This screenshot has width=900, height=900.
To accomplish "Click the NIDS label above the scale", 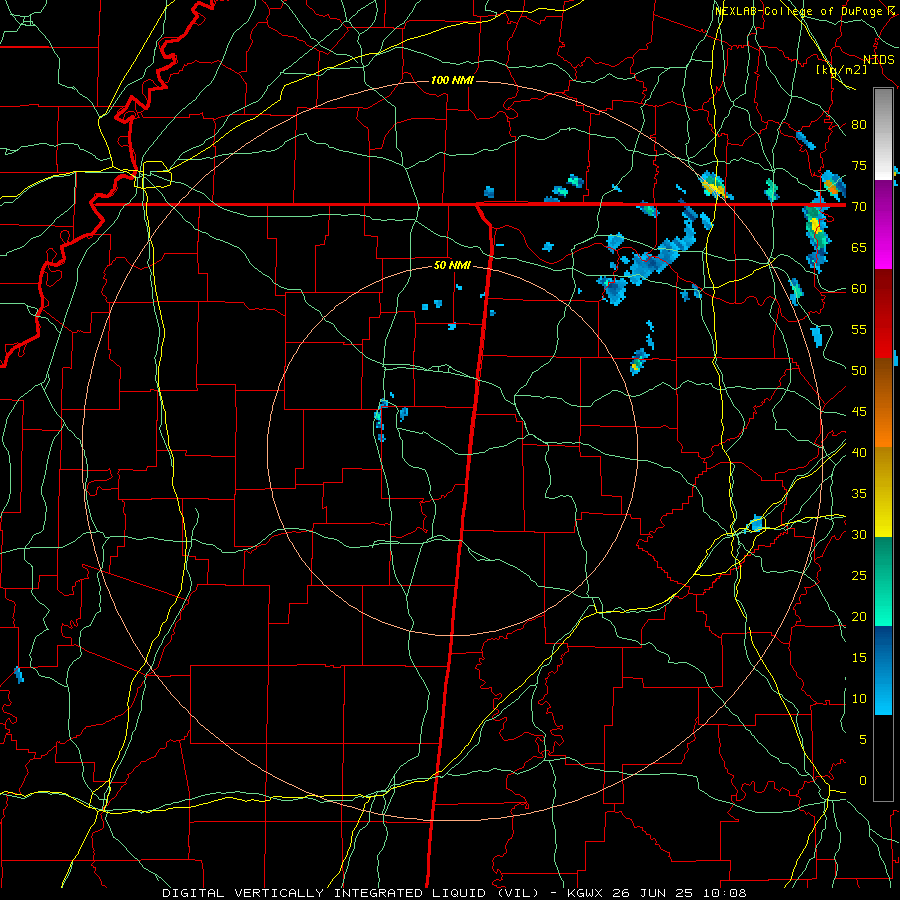I will point(879,60).
